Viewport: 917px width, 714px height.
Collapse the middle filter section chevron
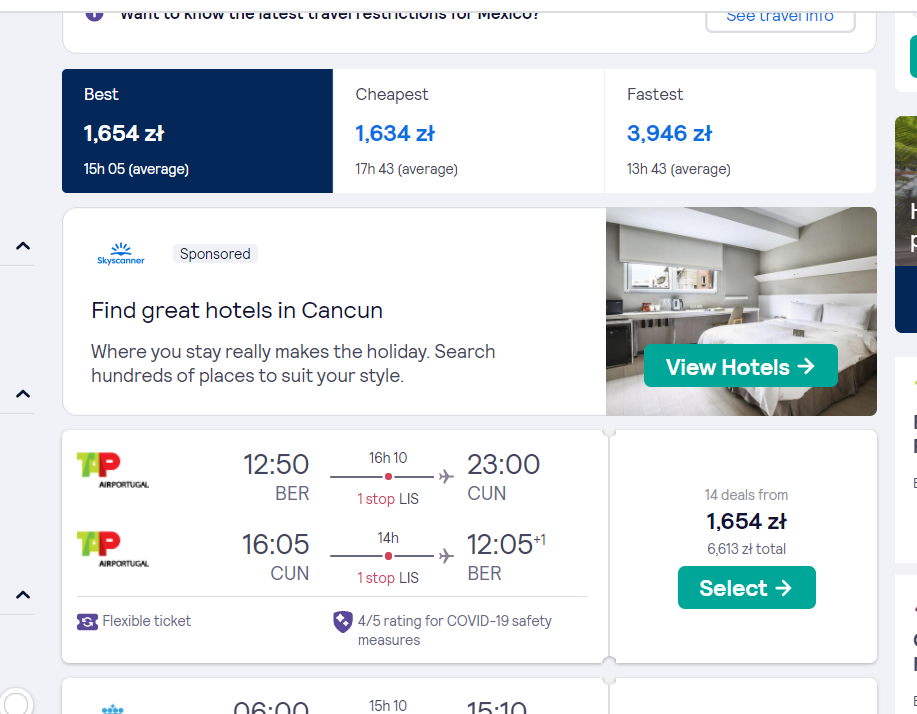23,394
